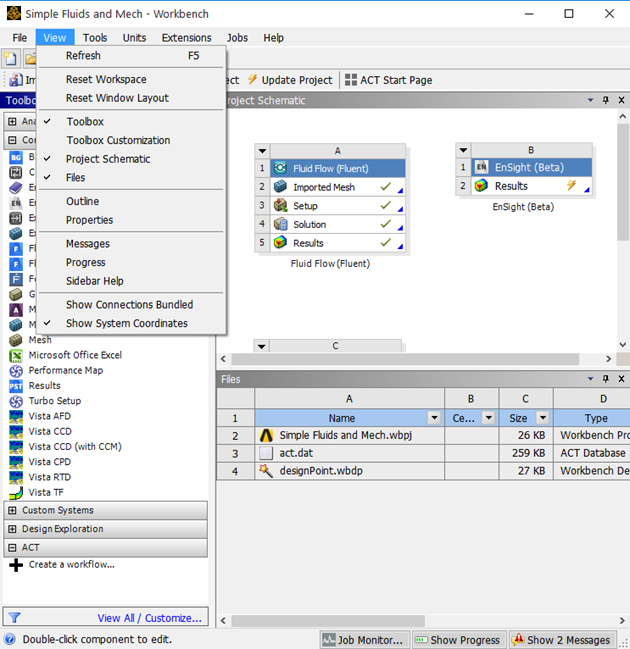The width and height of the screenshot is (630, 649).
Task: Click the EnSight (Beta) system icon
Action: coord(481,168)
